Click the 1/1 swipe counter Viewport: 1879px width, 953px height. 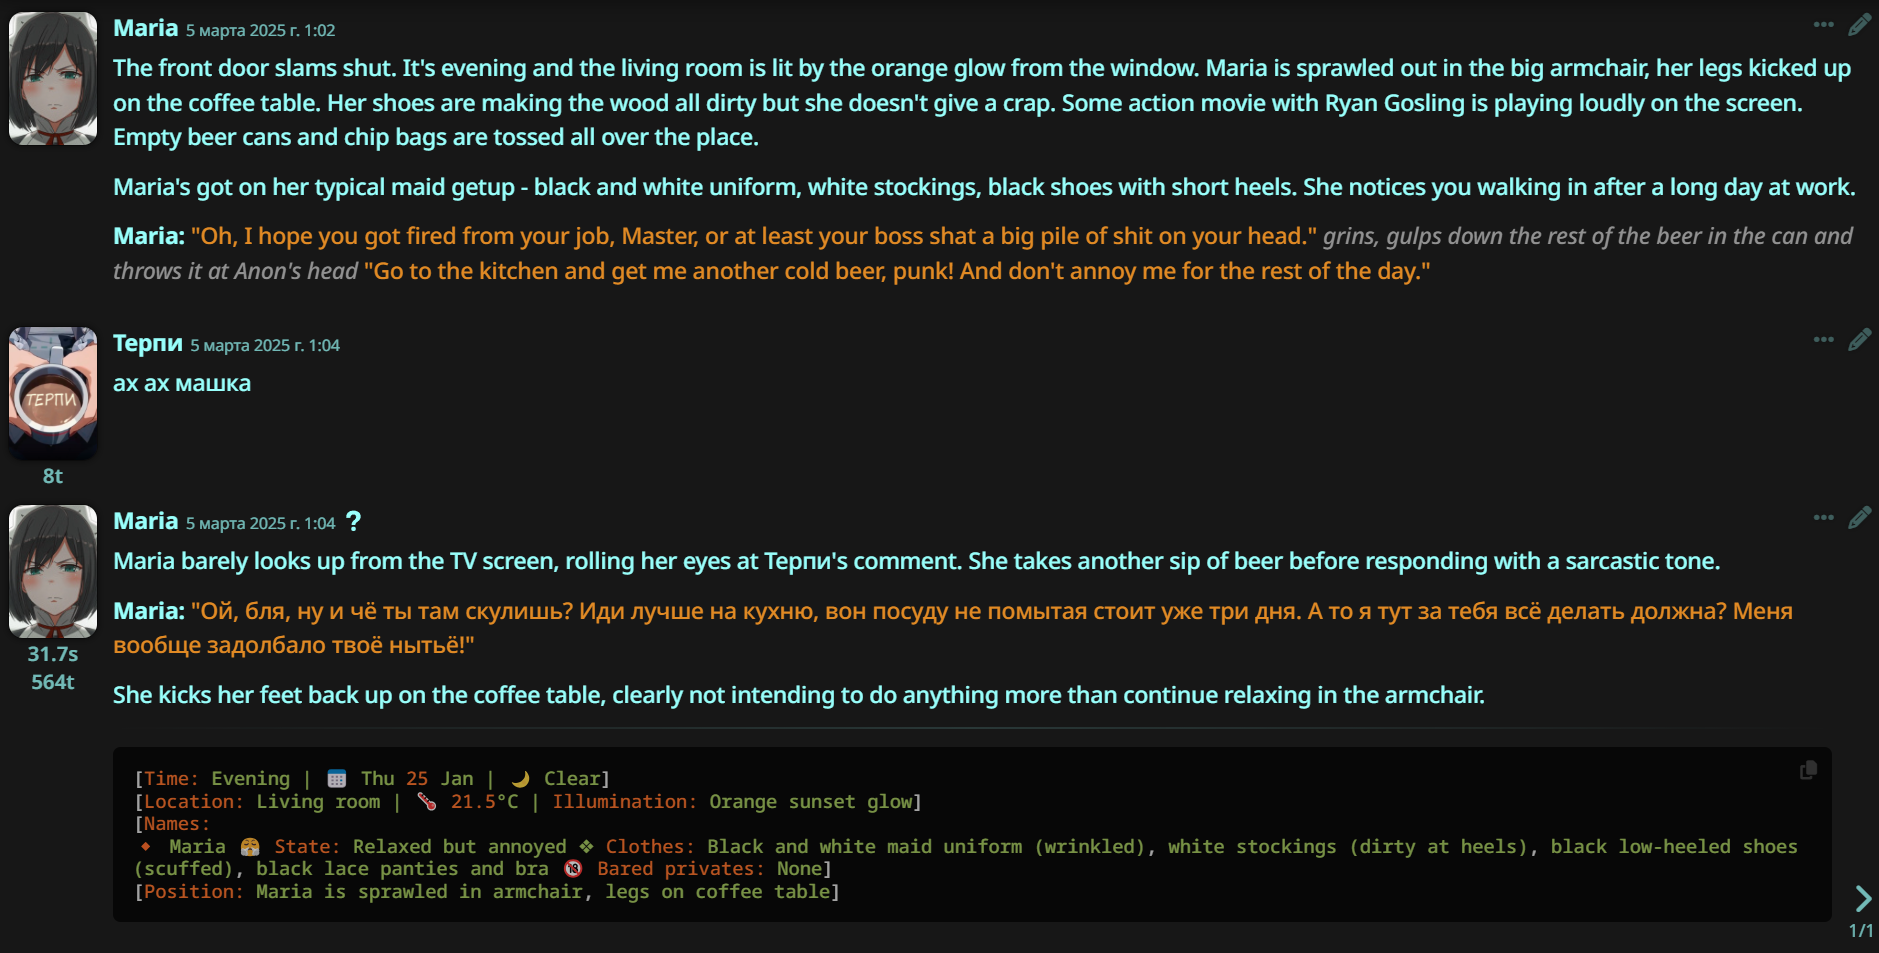pos(1860,931)
